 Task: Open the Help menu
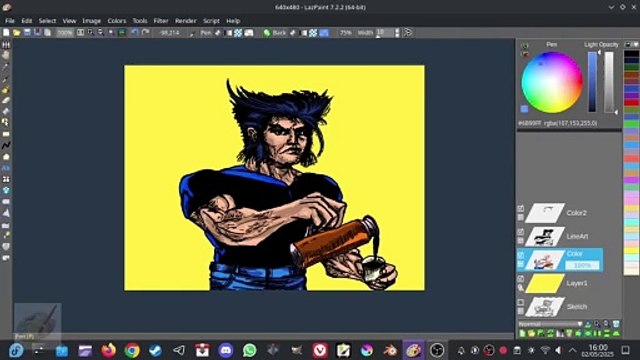pos(233,21)
